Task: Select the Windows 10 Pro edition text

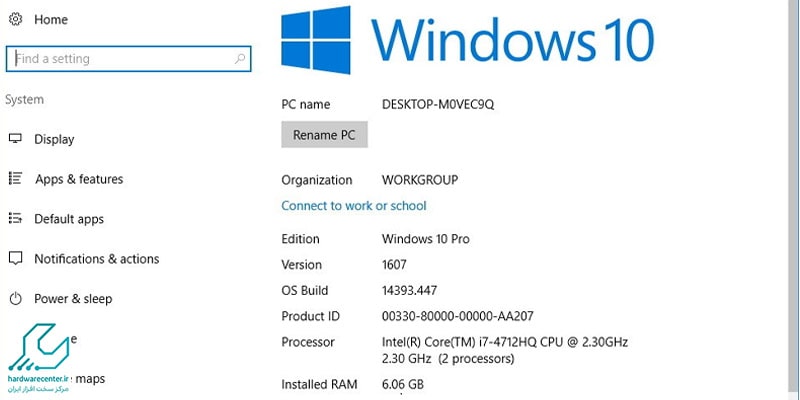Action: coord(426,239)
